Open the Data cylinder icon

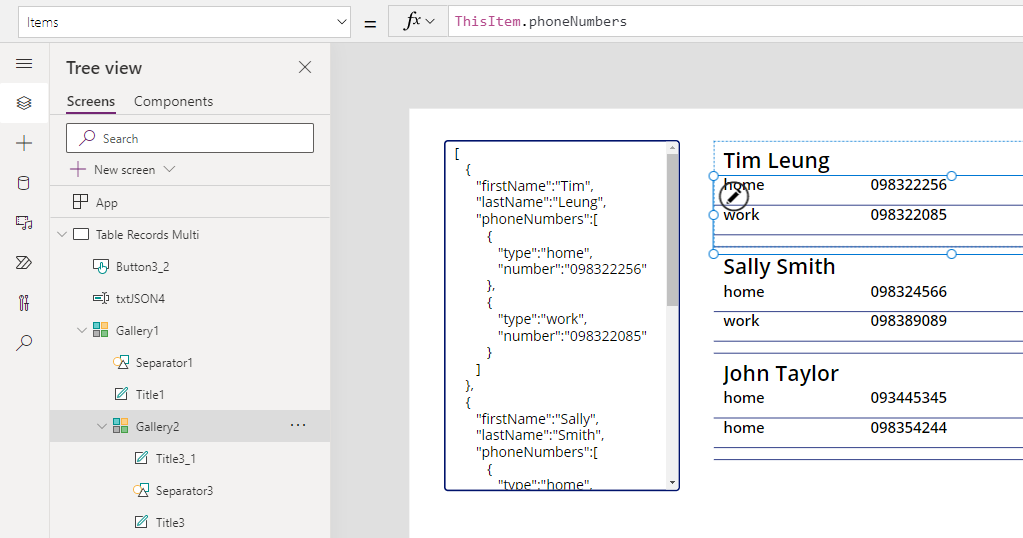25,183
